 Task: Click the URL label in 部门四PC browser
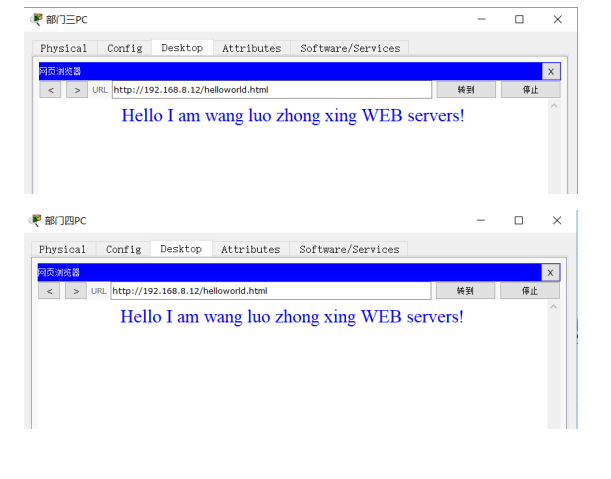coord(99,291)
